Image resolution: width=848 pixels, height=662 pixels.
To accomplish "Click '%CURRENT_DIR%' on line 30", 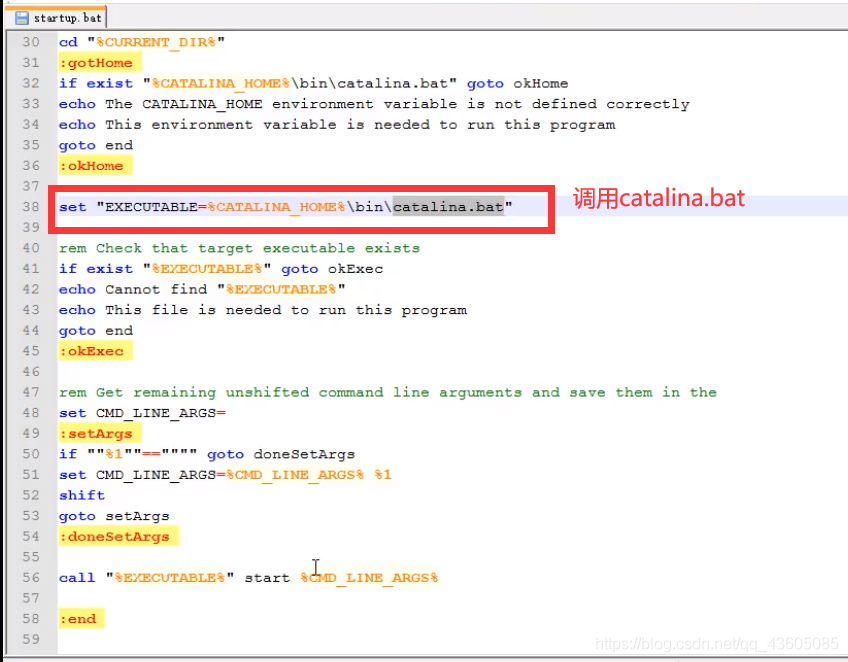I will [156, 42].
